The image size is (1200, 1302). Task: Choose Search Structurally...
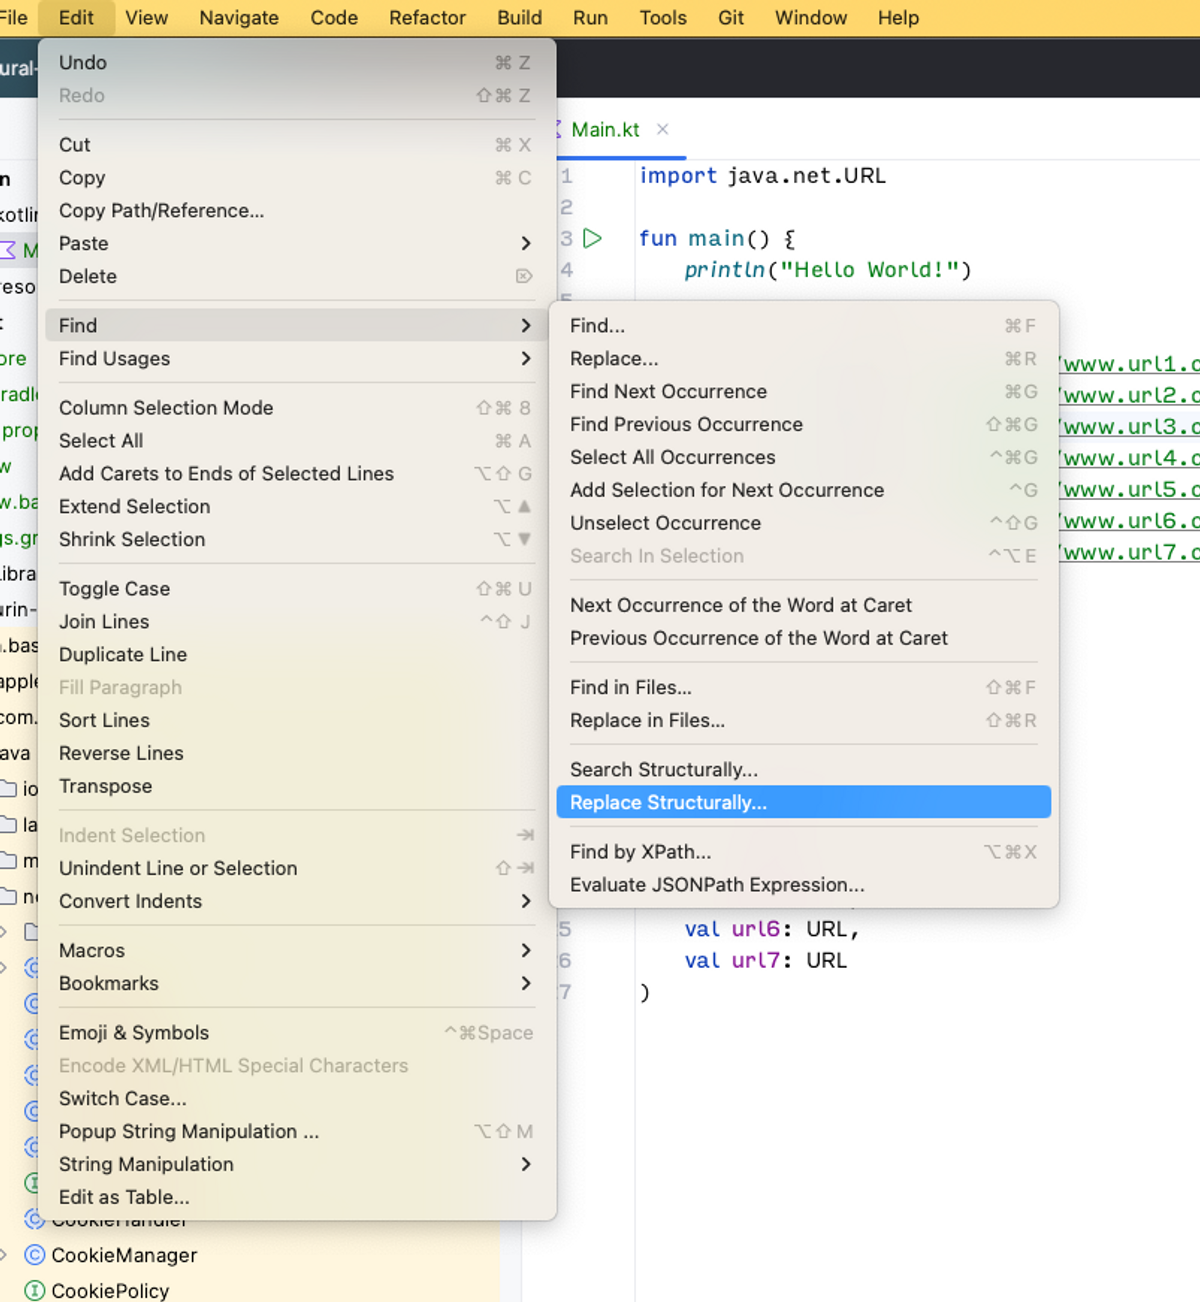point(803,769)
